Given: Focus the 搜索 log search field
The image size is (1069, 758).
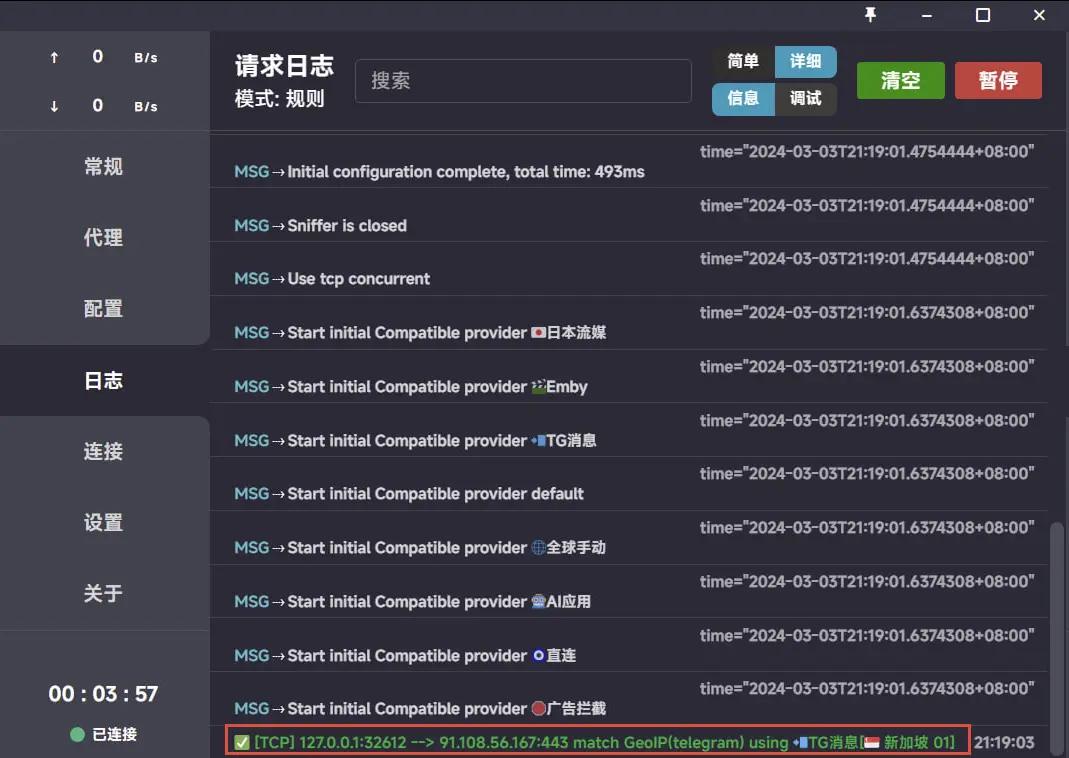Looking at the screenshot, I should pyautogui.click(x=523, y=81).
